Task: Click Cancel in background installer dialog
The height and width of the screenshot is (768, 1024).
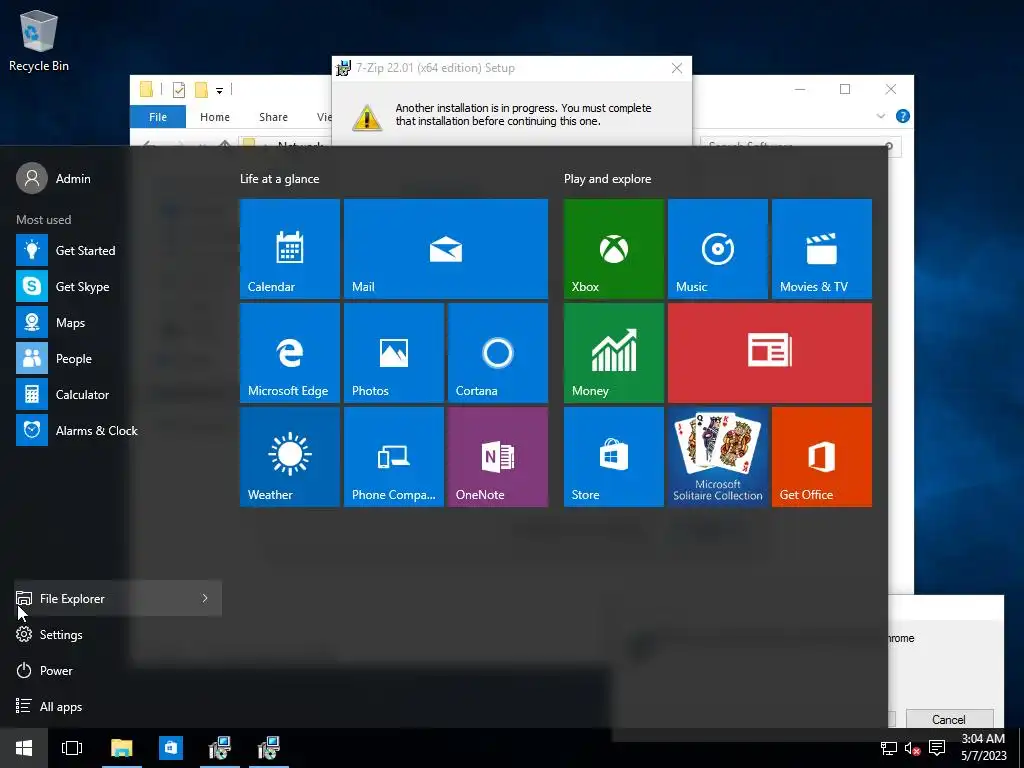Action: (x=949, y=719)
